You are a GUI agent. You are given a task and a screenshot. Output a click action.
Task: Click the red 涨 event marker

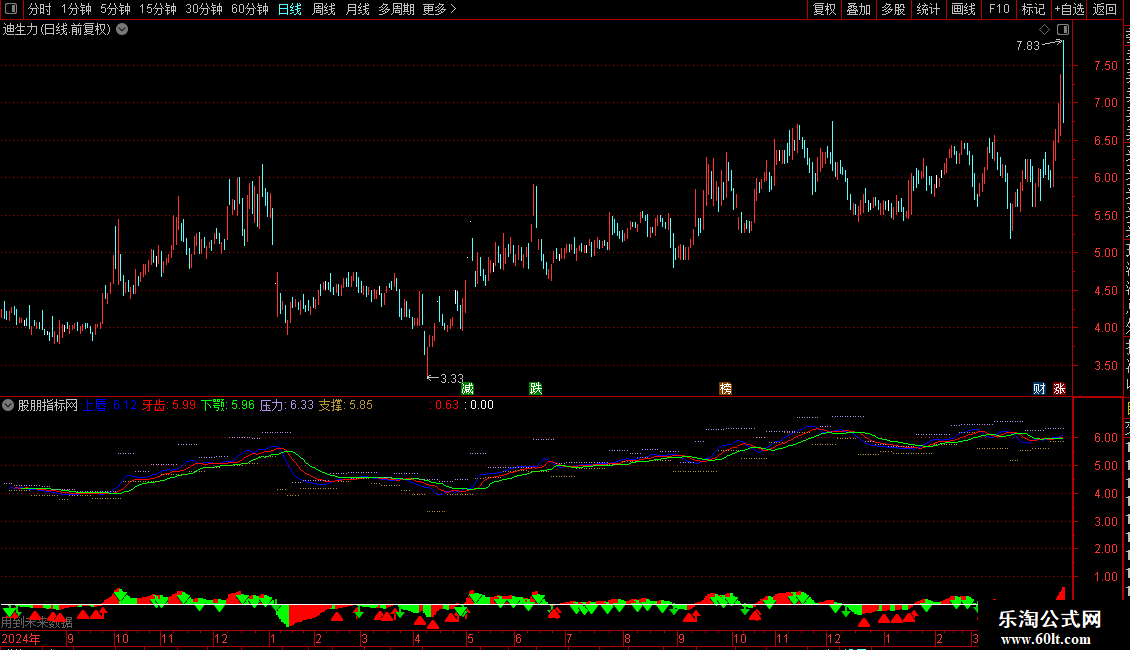point(1059,388)
